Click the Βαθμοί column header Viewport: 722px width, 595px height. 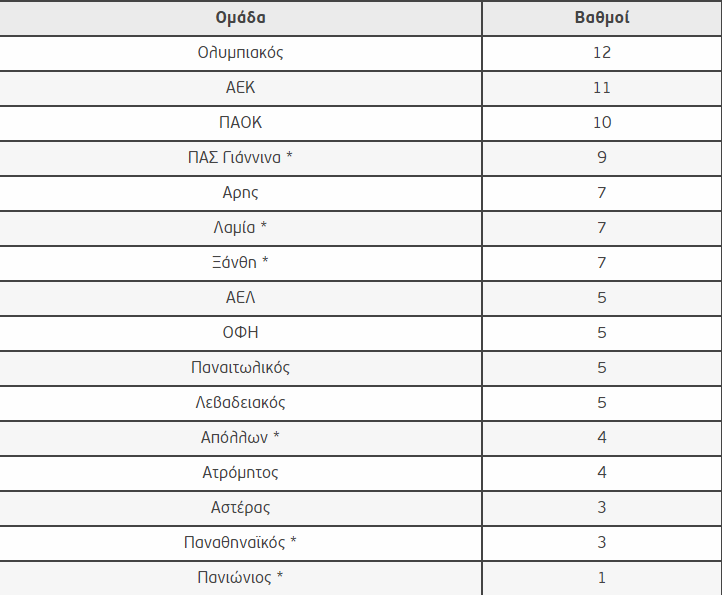coord(602,18)
